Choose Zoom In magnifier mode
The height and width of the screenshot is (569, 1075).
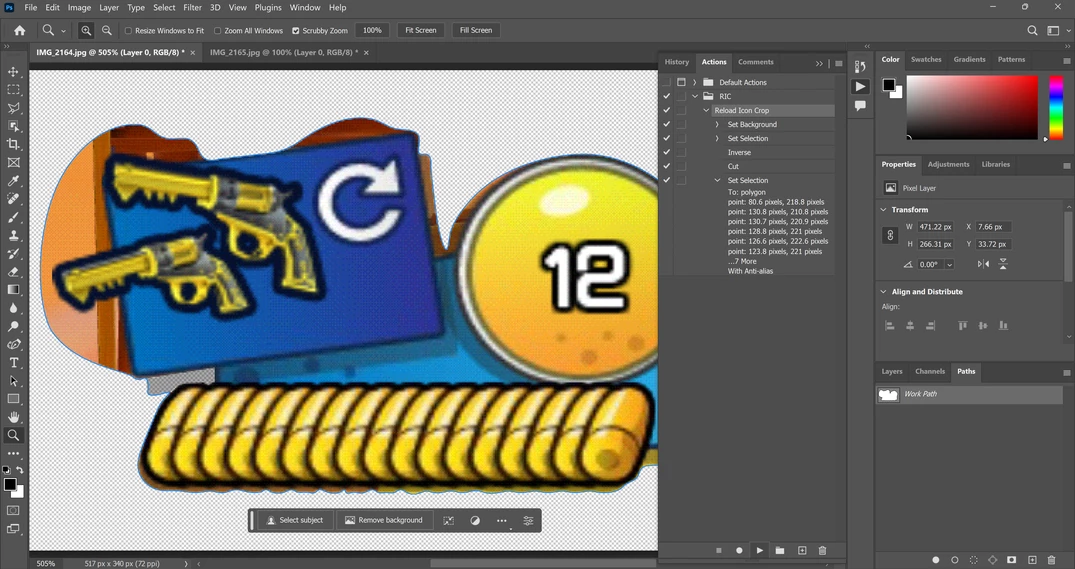(86, 30)
